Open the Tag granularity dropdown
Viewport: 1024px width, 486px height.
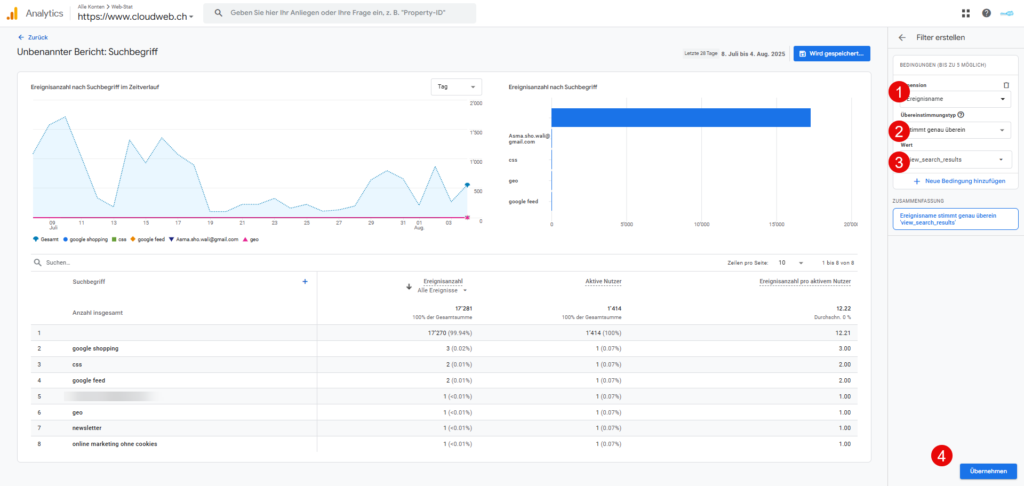456,87
